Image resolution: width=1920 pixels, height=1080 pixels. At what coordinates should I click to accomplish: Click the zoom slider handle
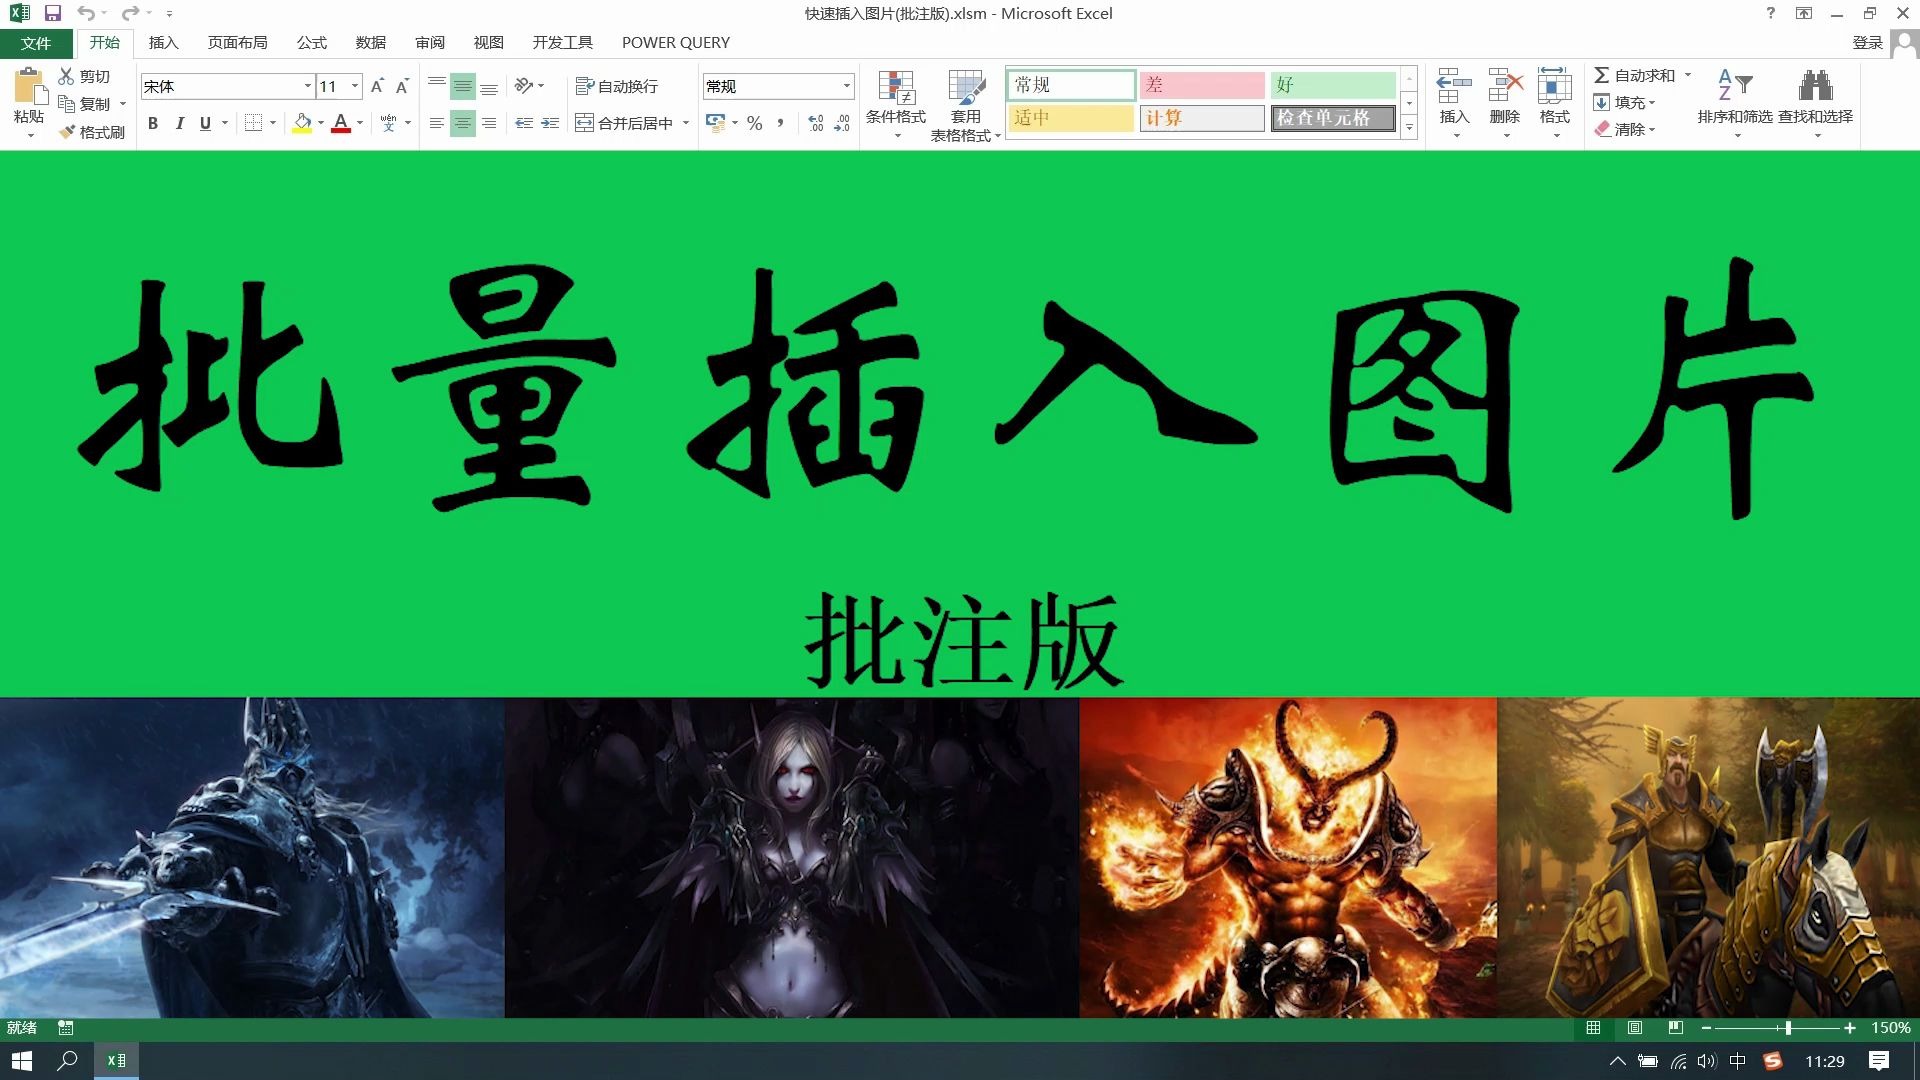pos(1788,1028)
